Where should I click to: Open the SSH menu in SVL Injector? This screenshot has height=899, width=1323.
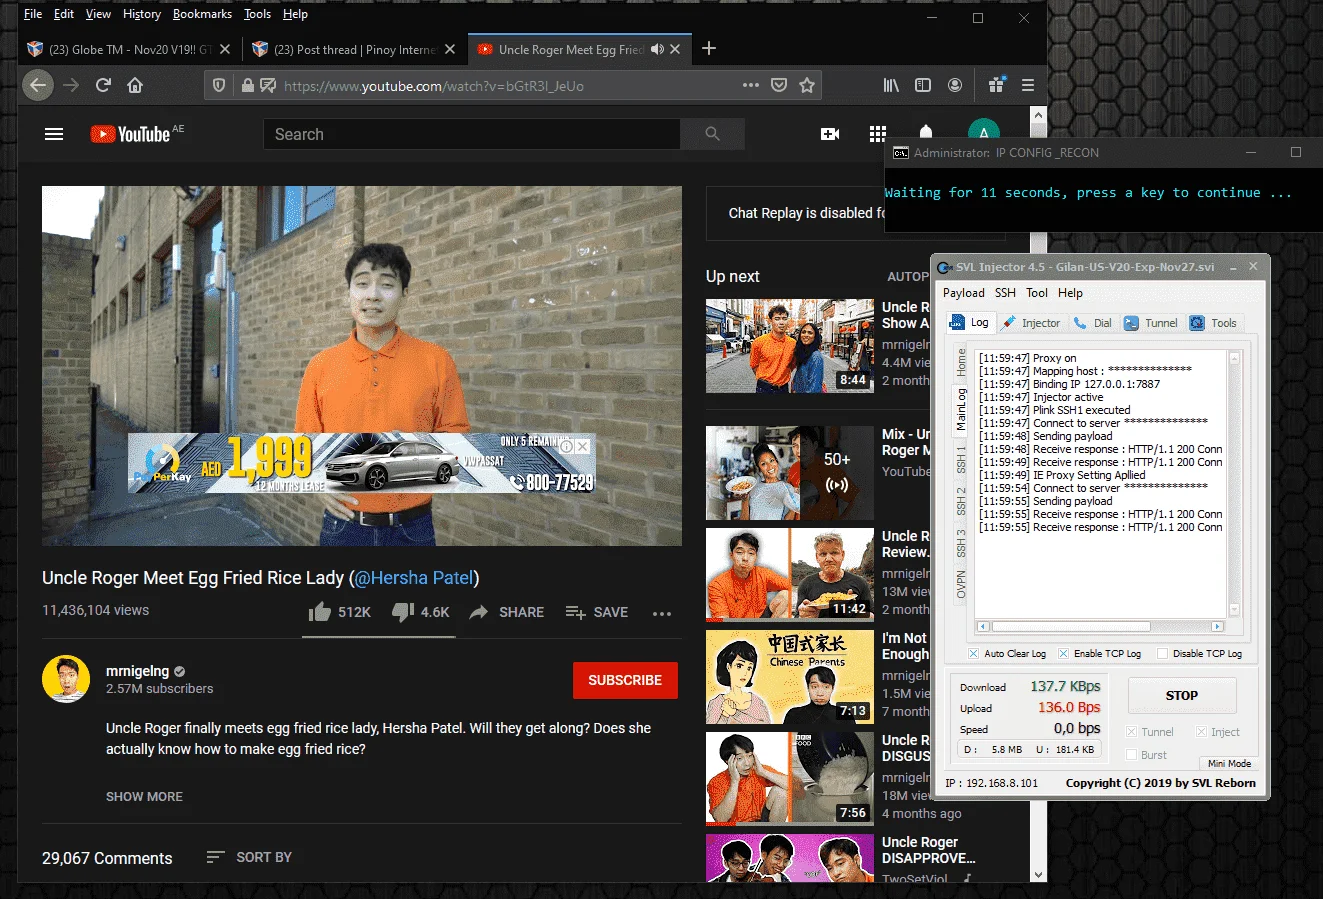point(1005,293)
